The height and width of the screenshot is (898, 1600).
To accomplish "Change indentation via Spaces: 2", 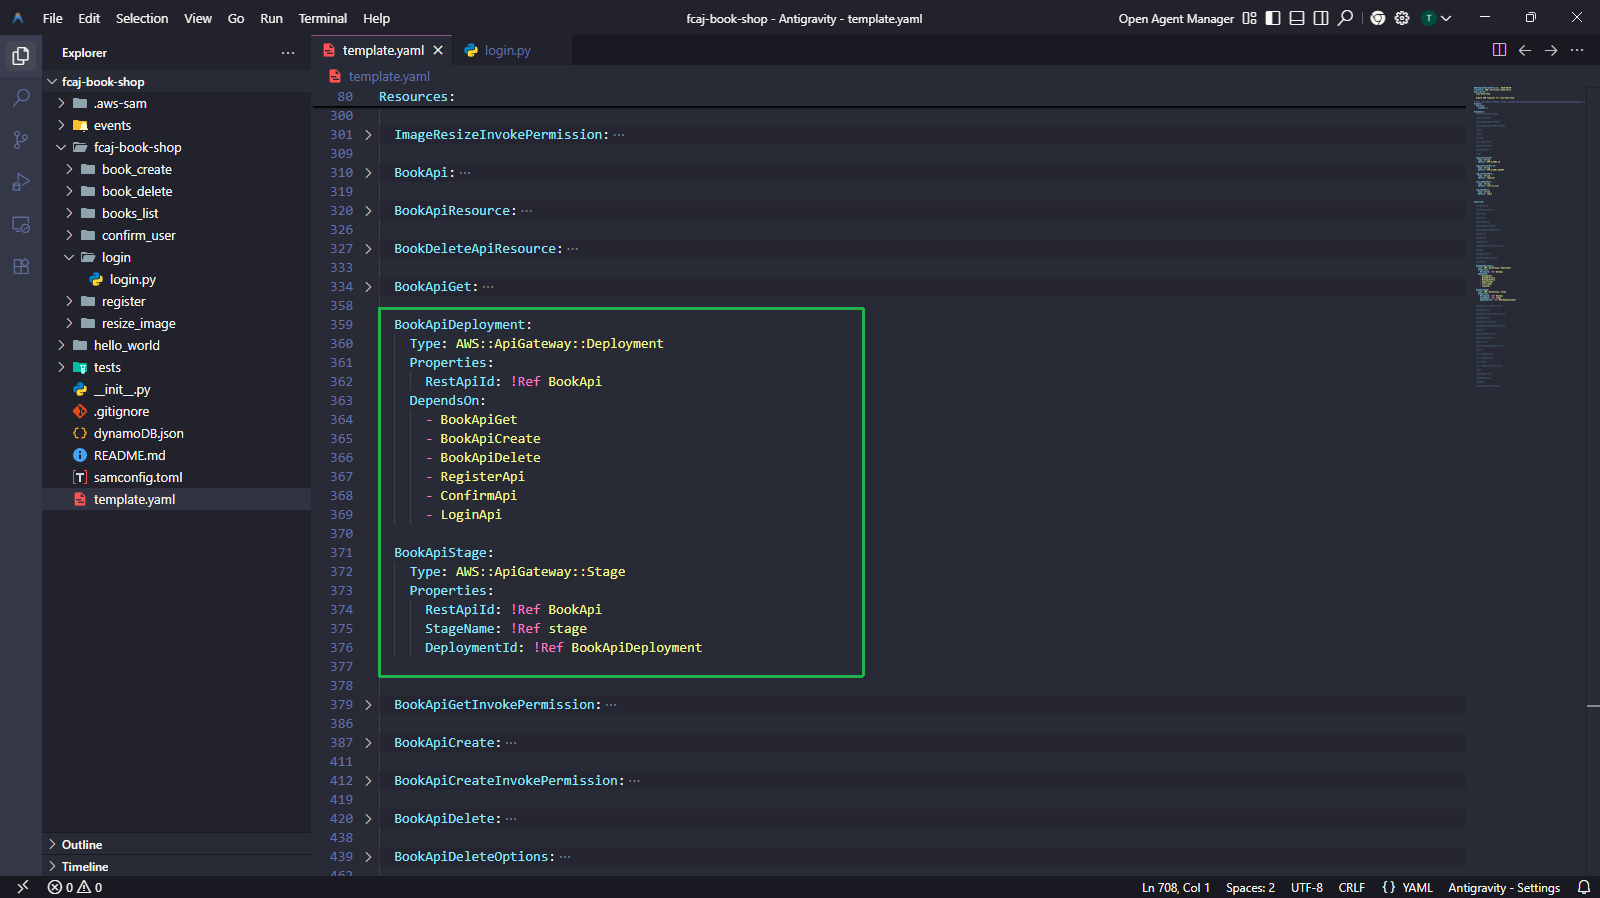I will pyautogui.click(x=1250, y=887).
